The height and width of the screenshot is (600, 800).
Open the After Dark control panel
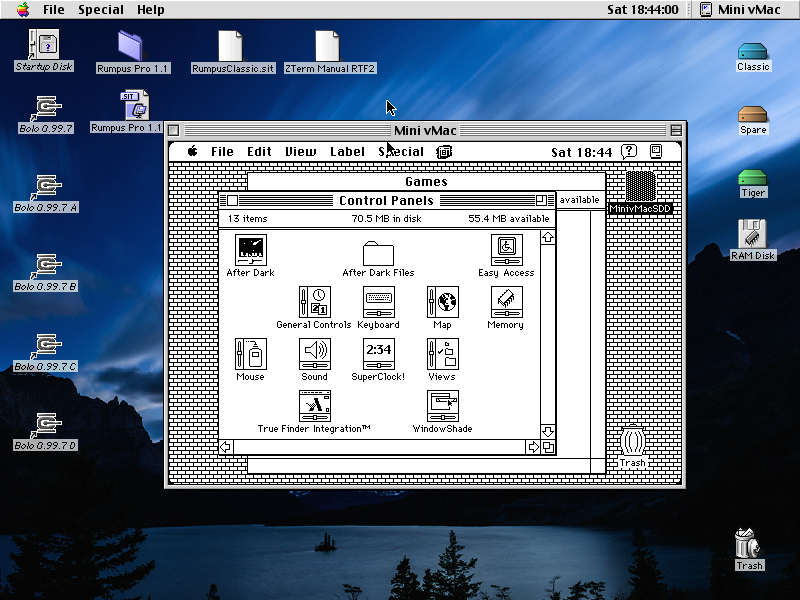click(x=251, y=250)
